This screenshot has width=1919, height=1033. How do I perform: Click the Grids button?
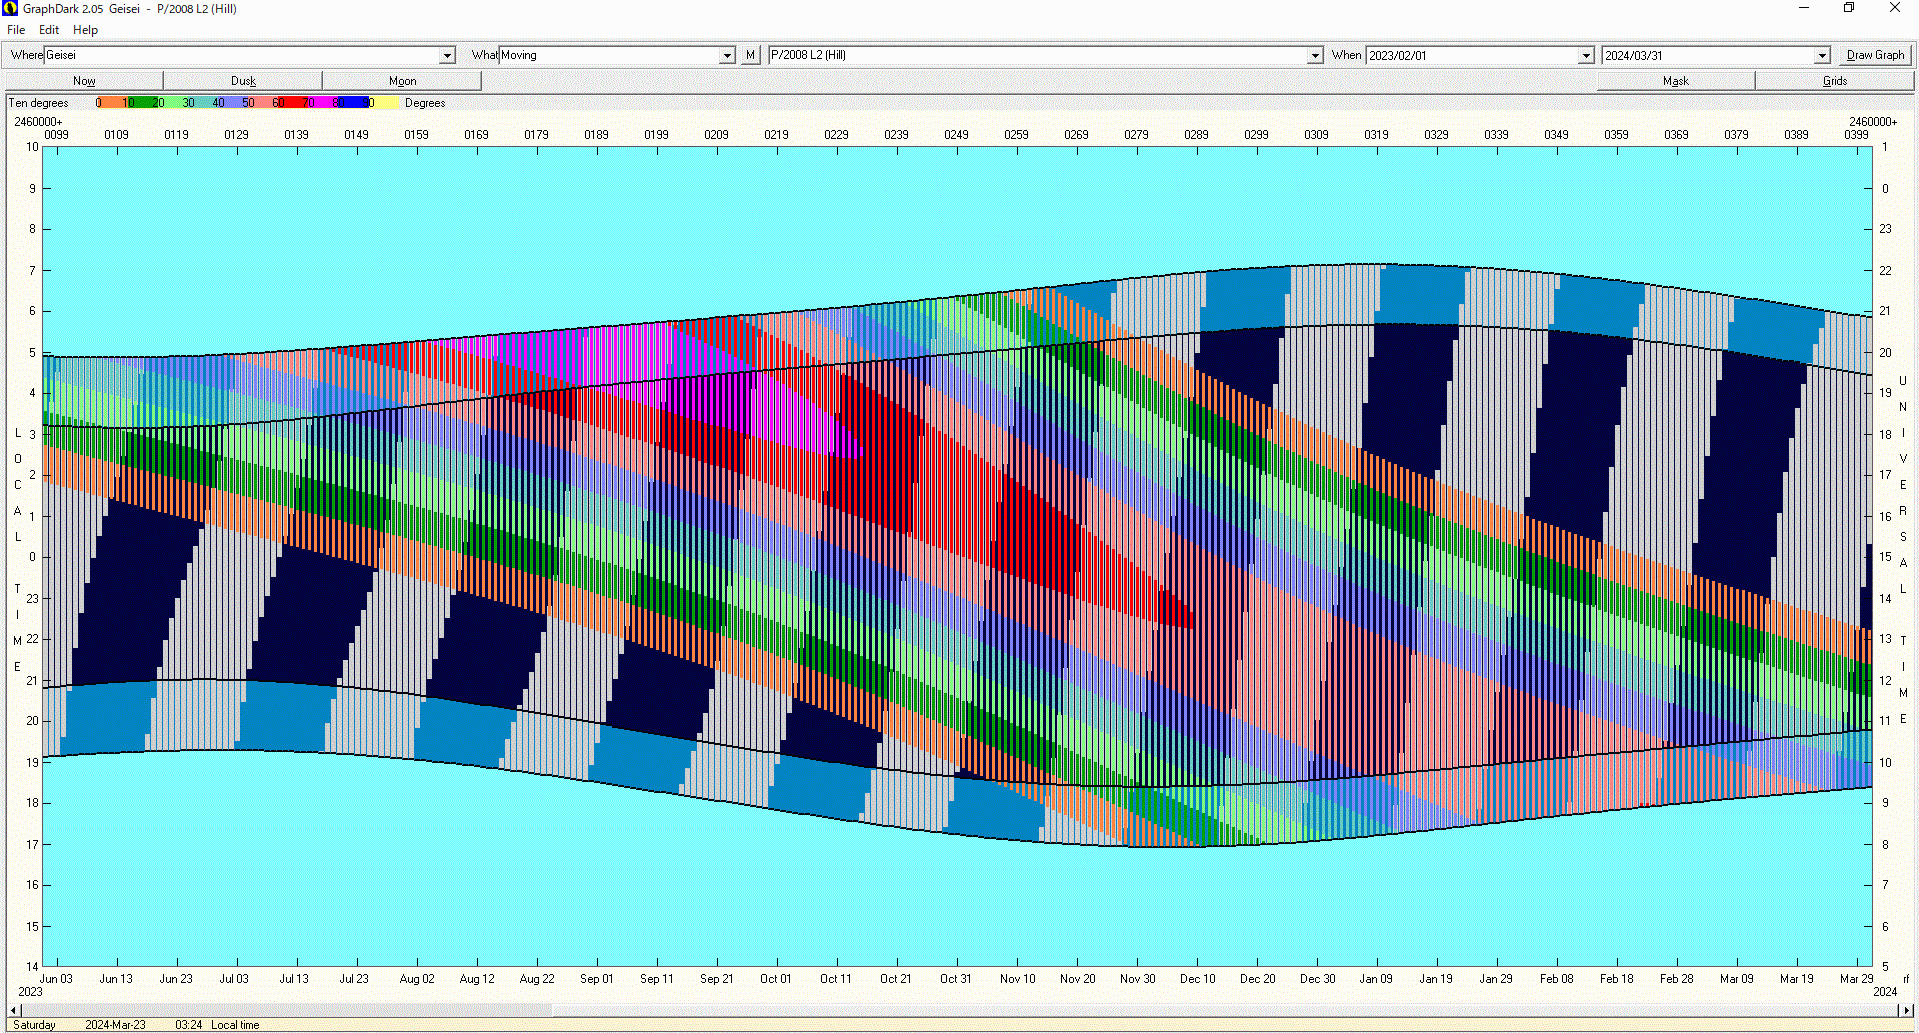click(1835, 81)
